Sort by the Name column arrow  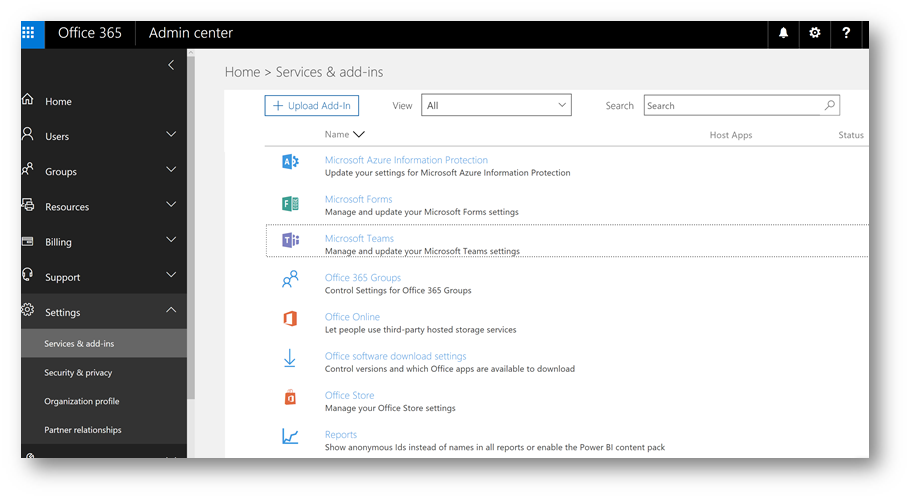pyautogui.click(x=359, y=135)
